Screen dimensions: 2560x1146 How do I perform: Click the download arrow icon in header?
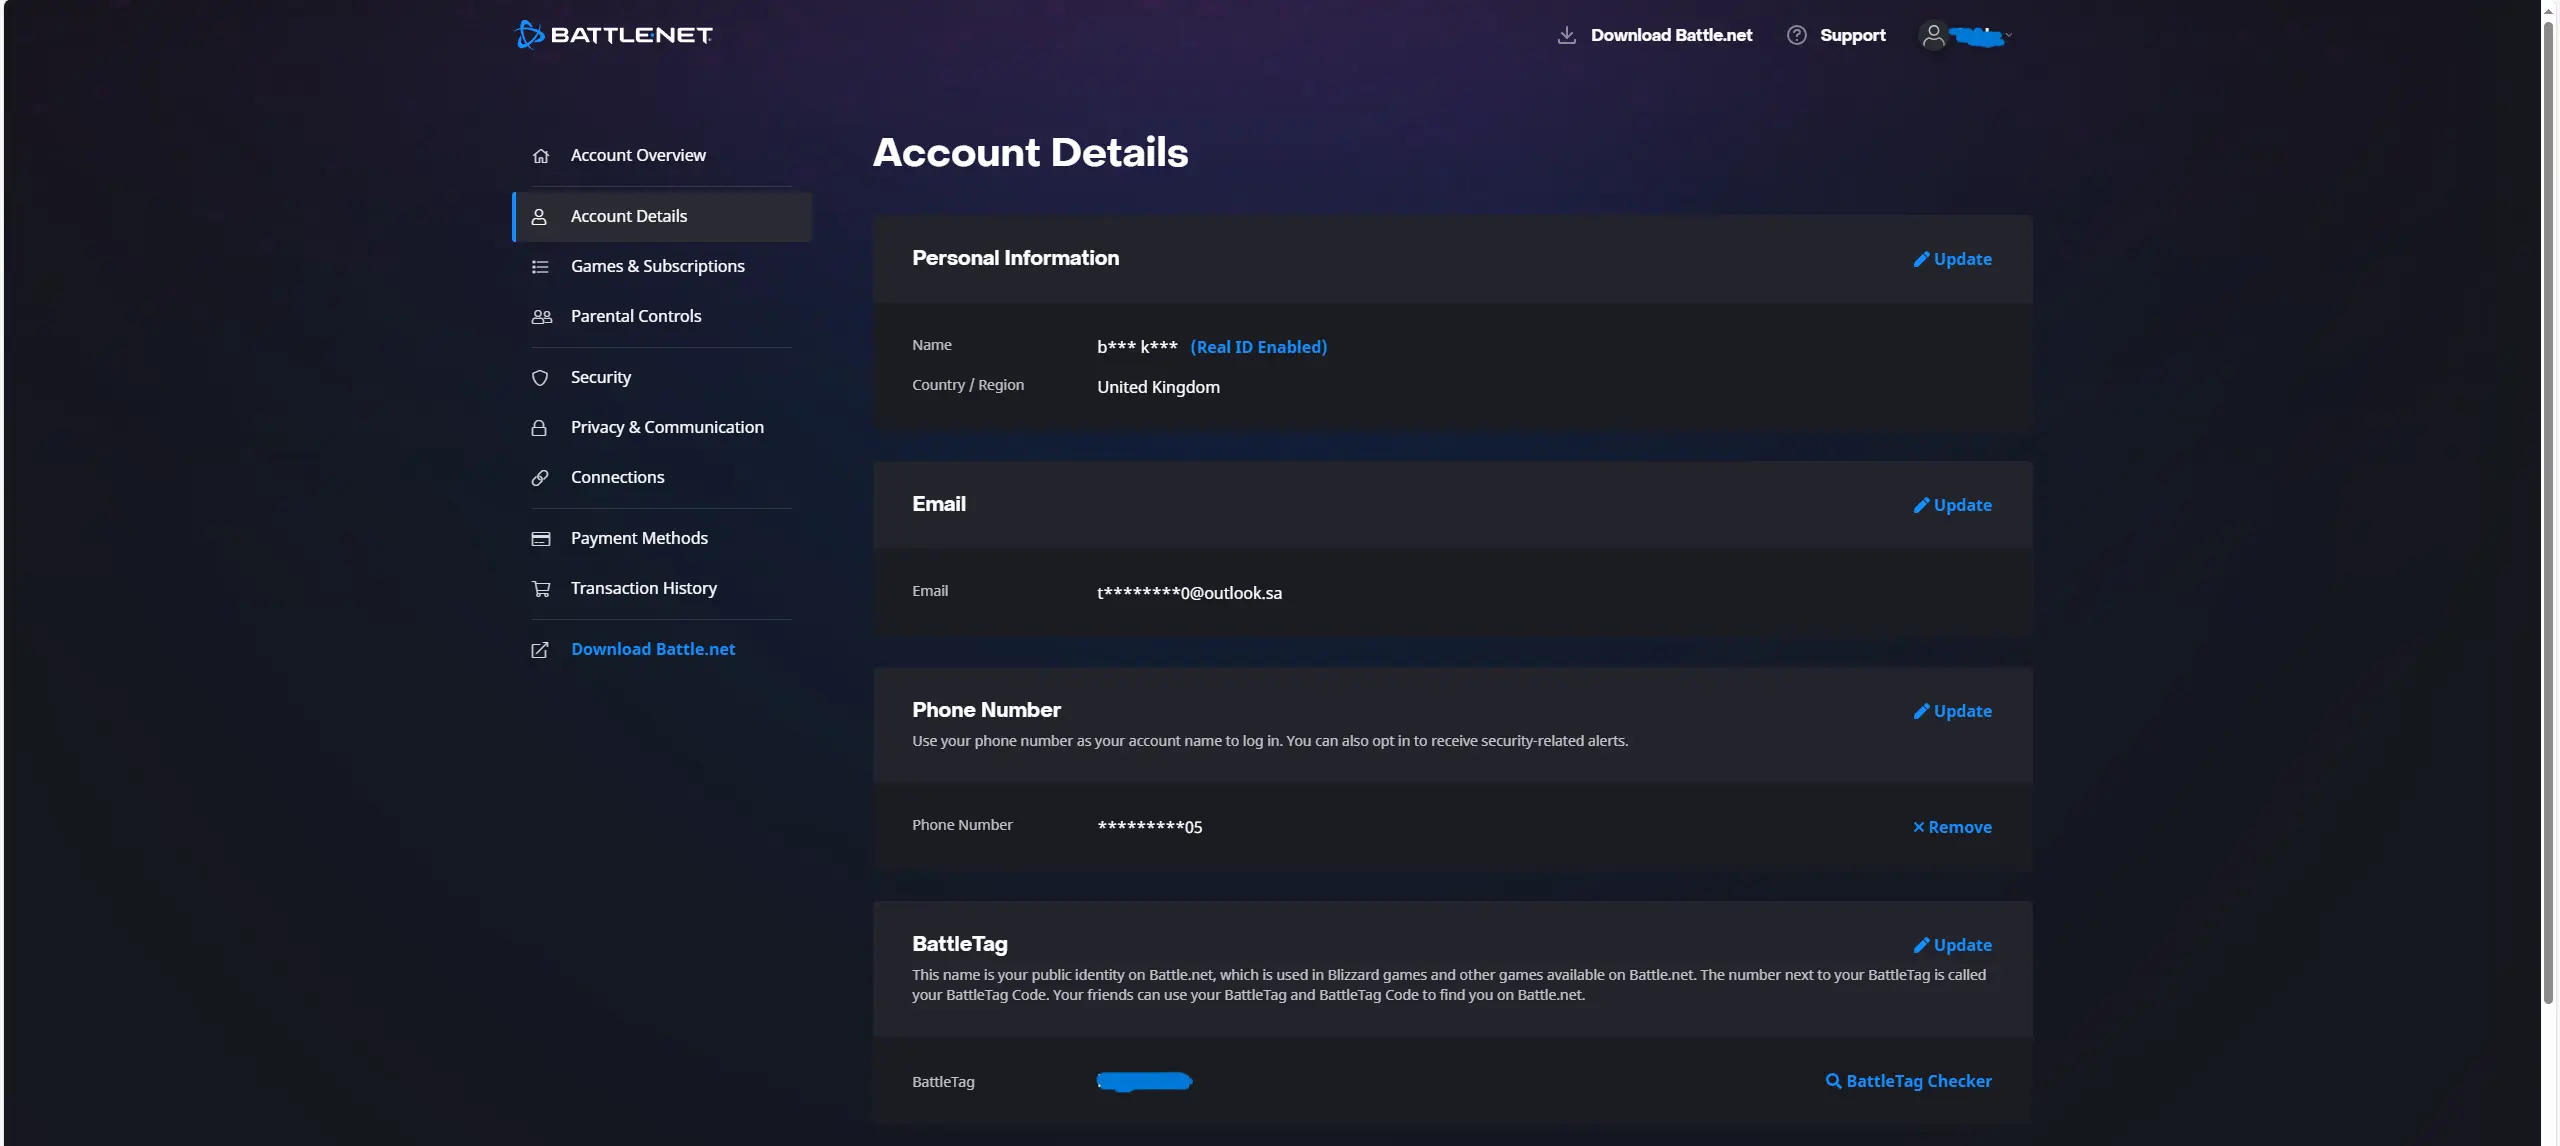[x=1566, y=35]
